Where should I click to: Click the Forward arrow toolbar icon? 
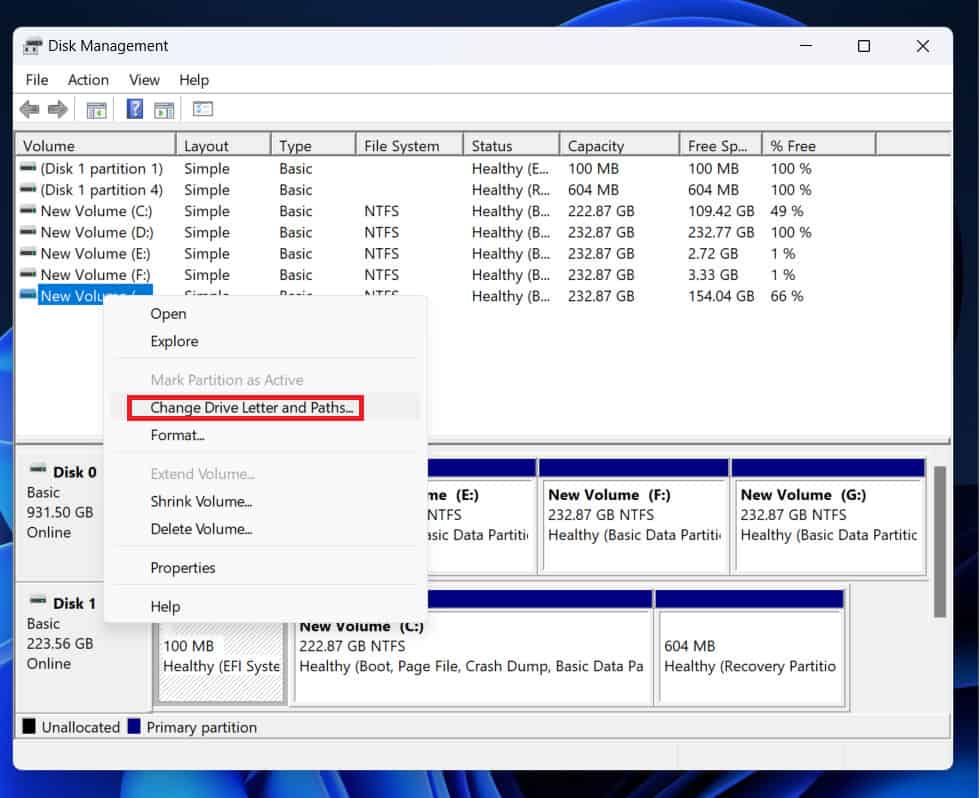58,109
